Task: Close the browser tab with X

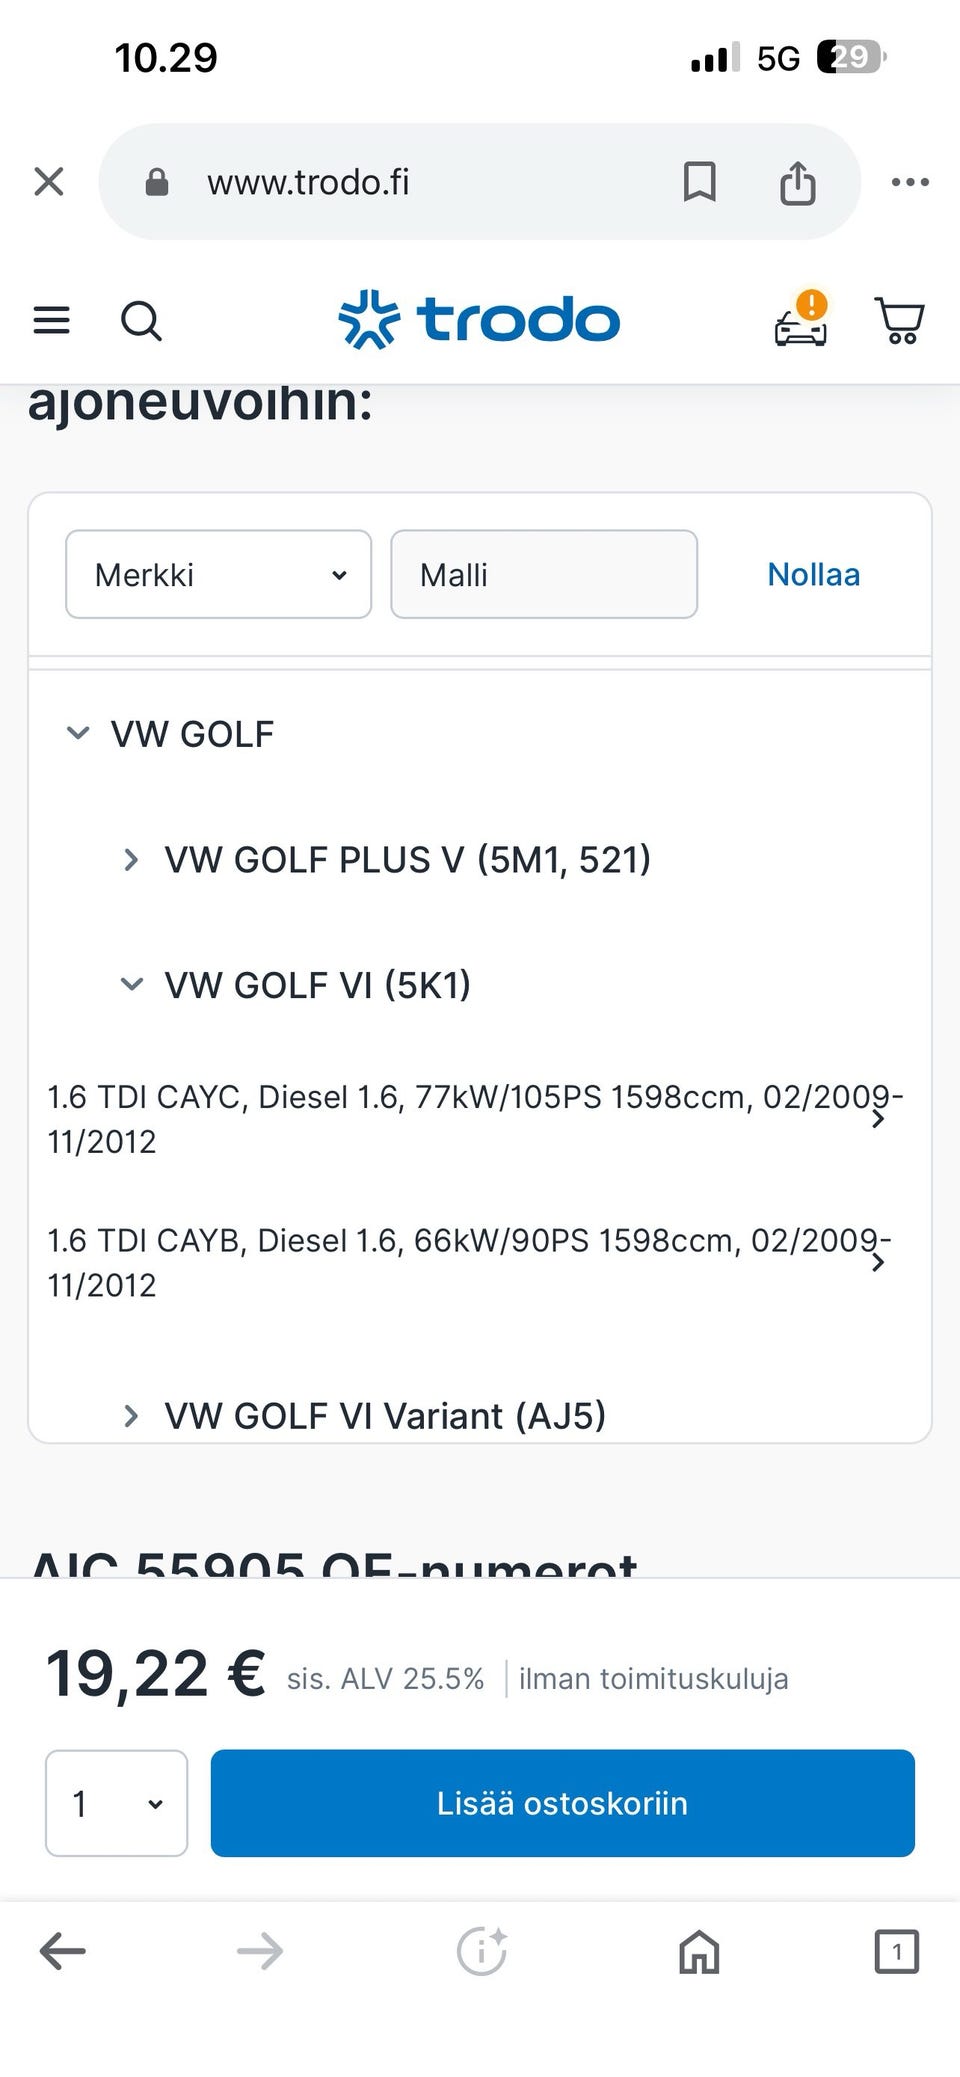Action: click(x=49, y=182)
